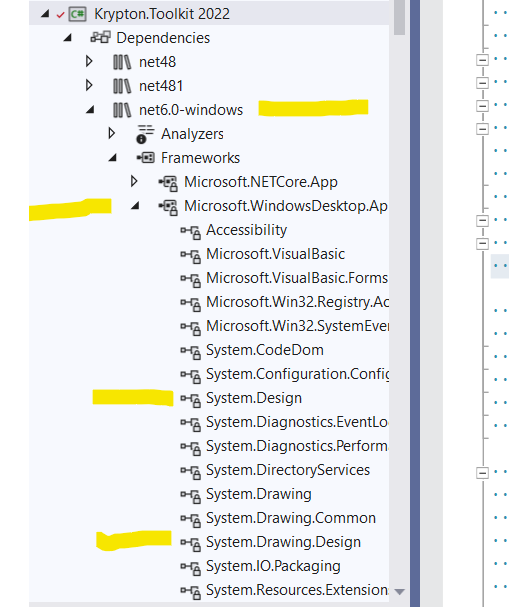This screenshot has height=607, width=509.
Task: Select the Frameworks label
Action: click(201, 158)
